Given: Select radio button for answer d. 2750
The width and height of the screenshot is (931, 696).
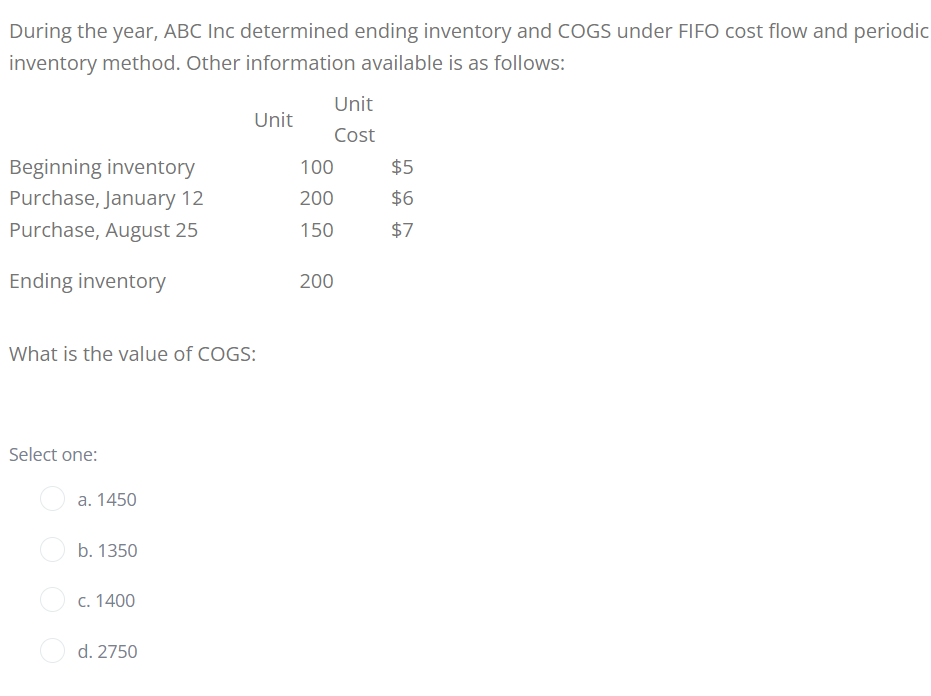Looking at the screenshot, I should pos(51,650).
